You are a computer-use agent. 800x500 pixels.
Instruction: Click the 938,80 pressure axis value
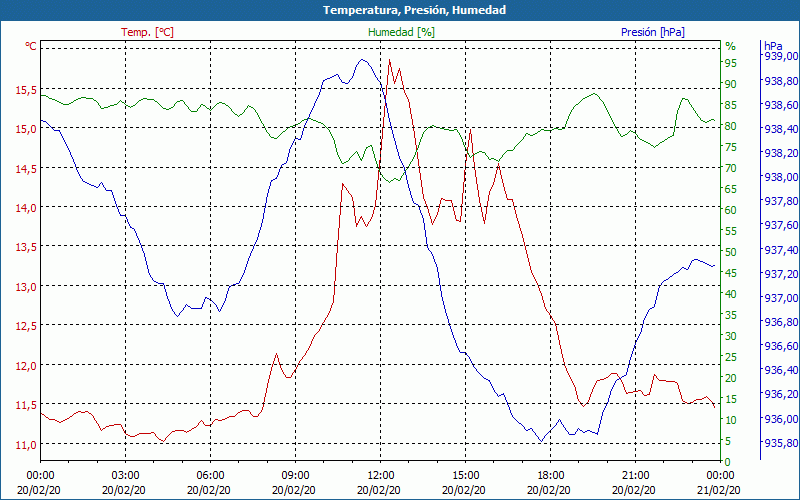pos(781,81)
